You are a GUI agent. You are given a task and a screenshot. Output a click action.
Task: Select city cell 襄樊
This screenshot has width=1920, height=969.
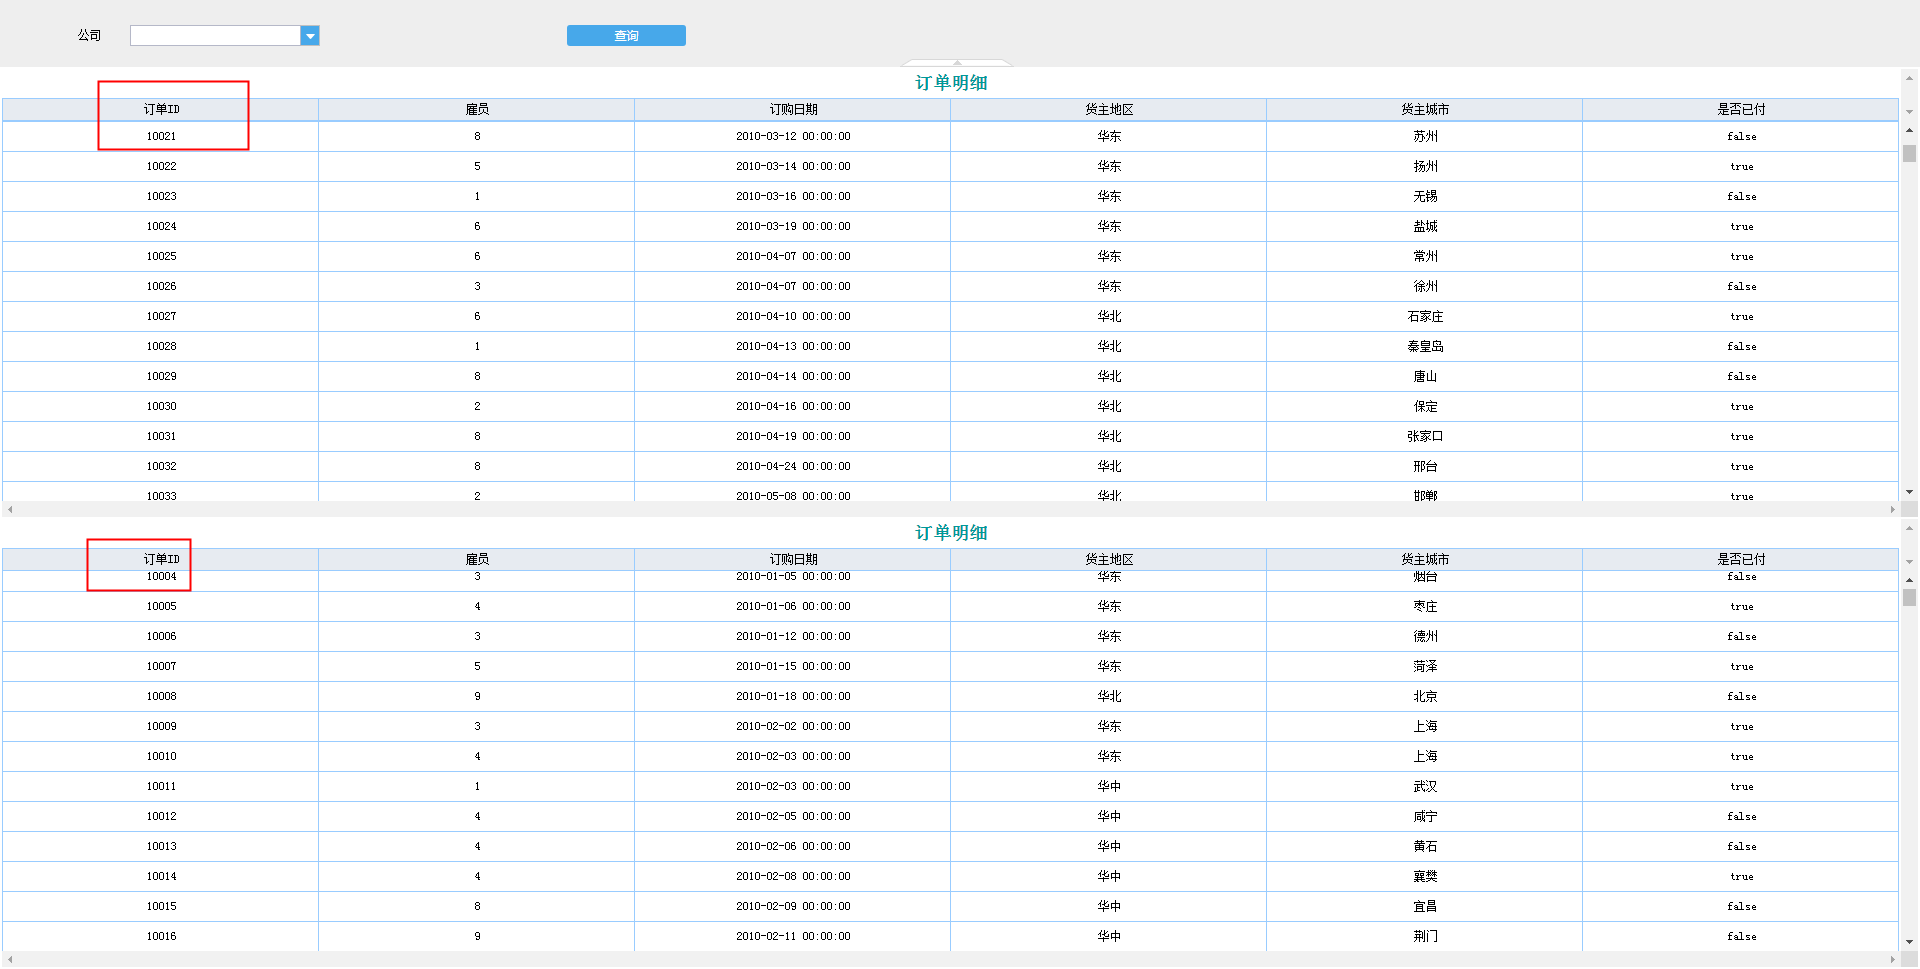(1425, 876)
